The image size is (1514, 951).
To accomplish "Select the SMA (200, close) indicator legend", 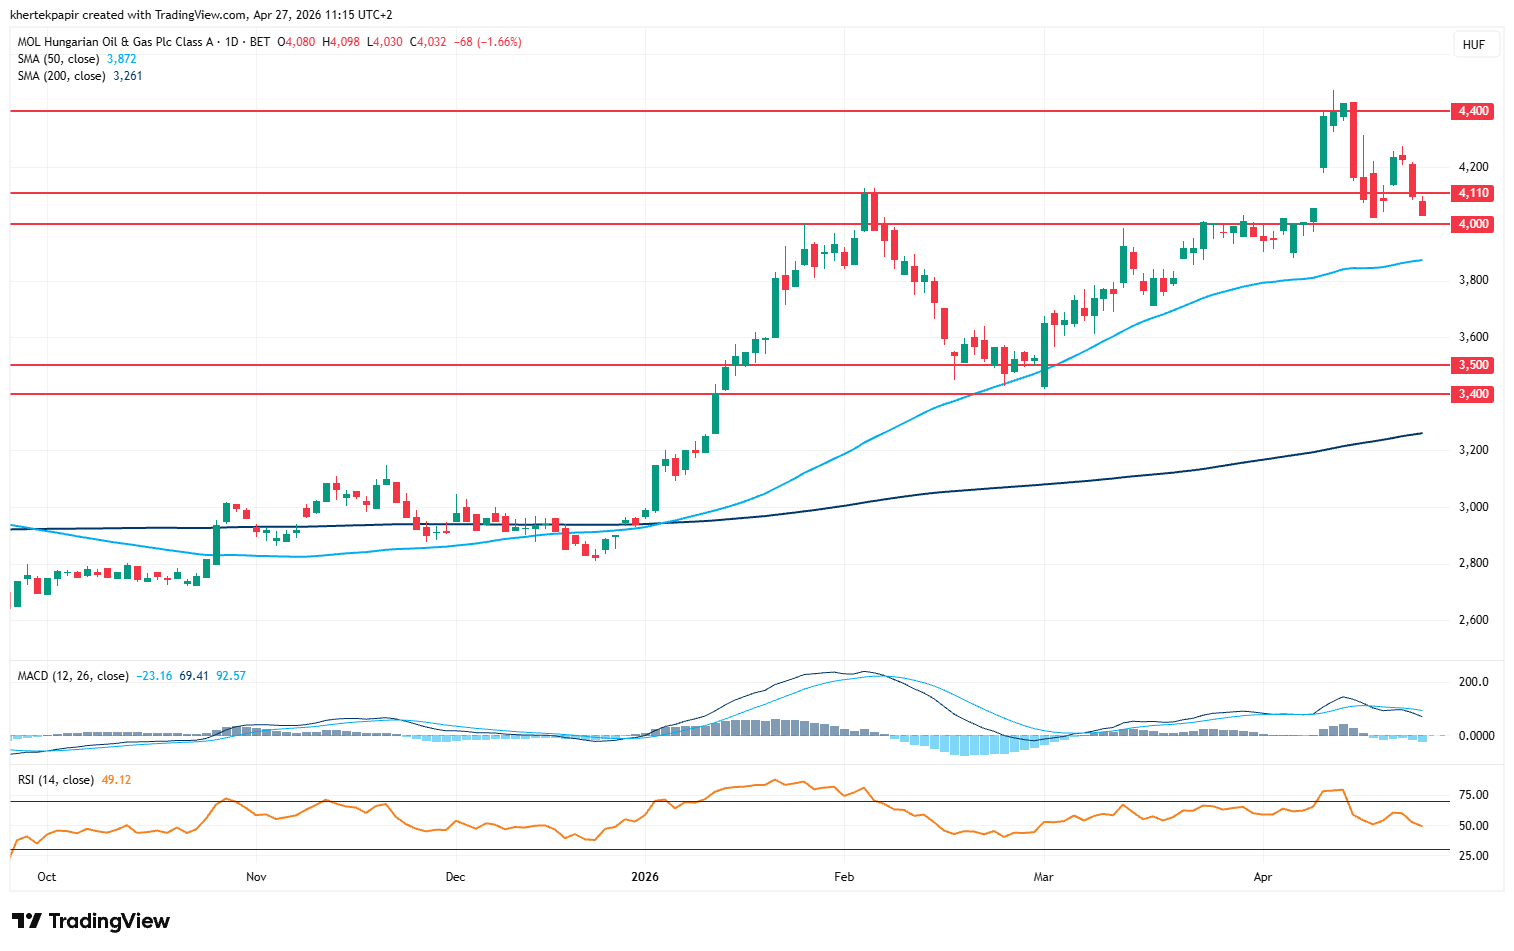I will 61,76.
